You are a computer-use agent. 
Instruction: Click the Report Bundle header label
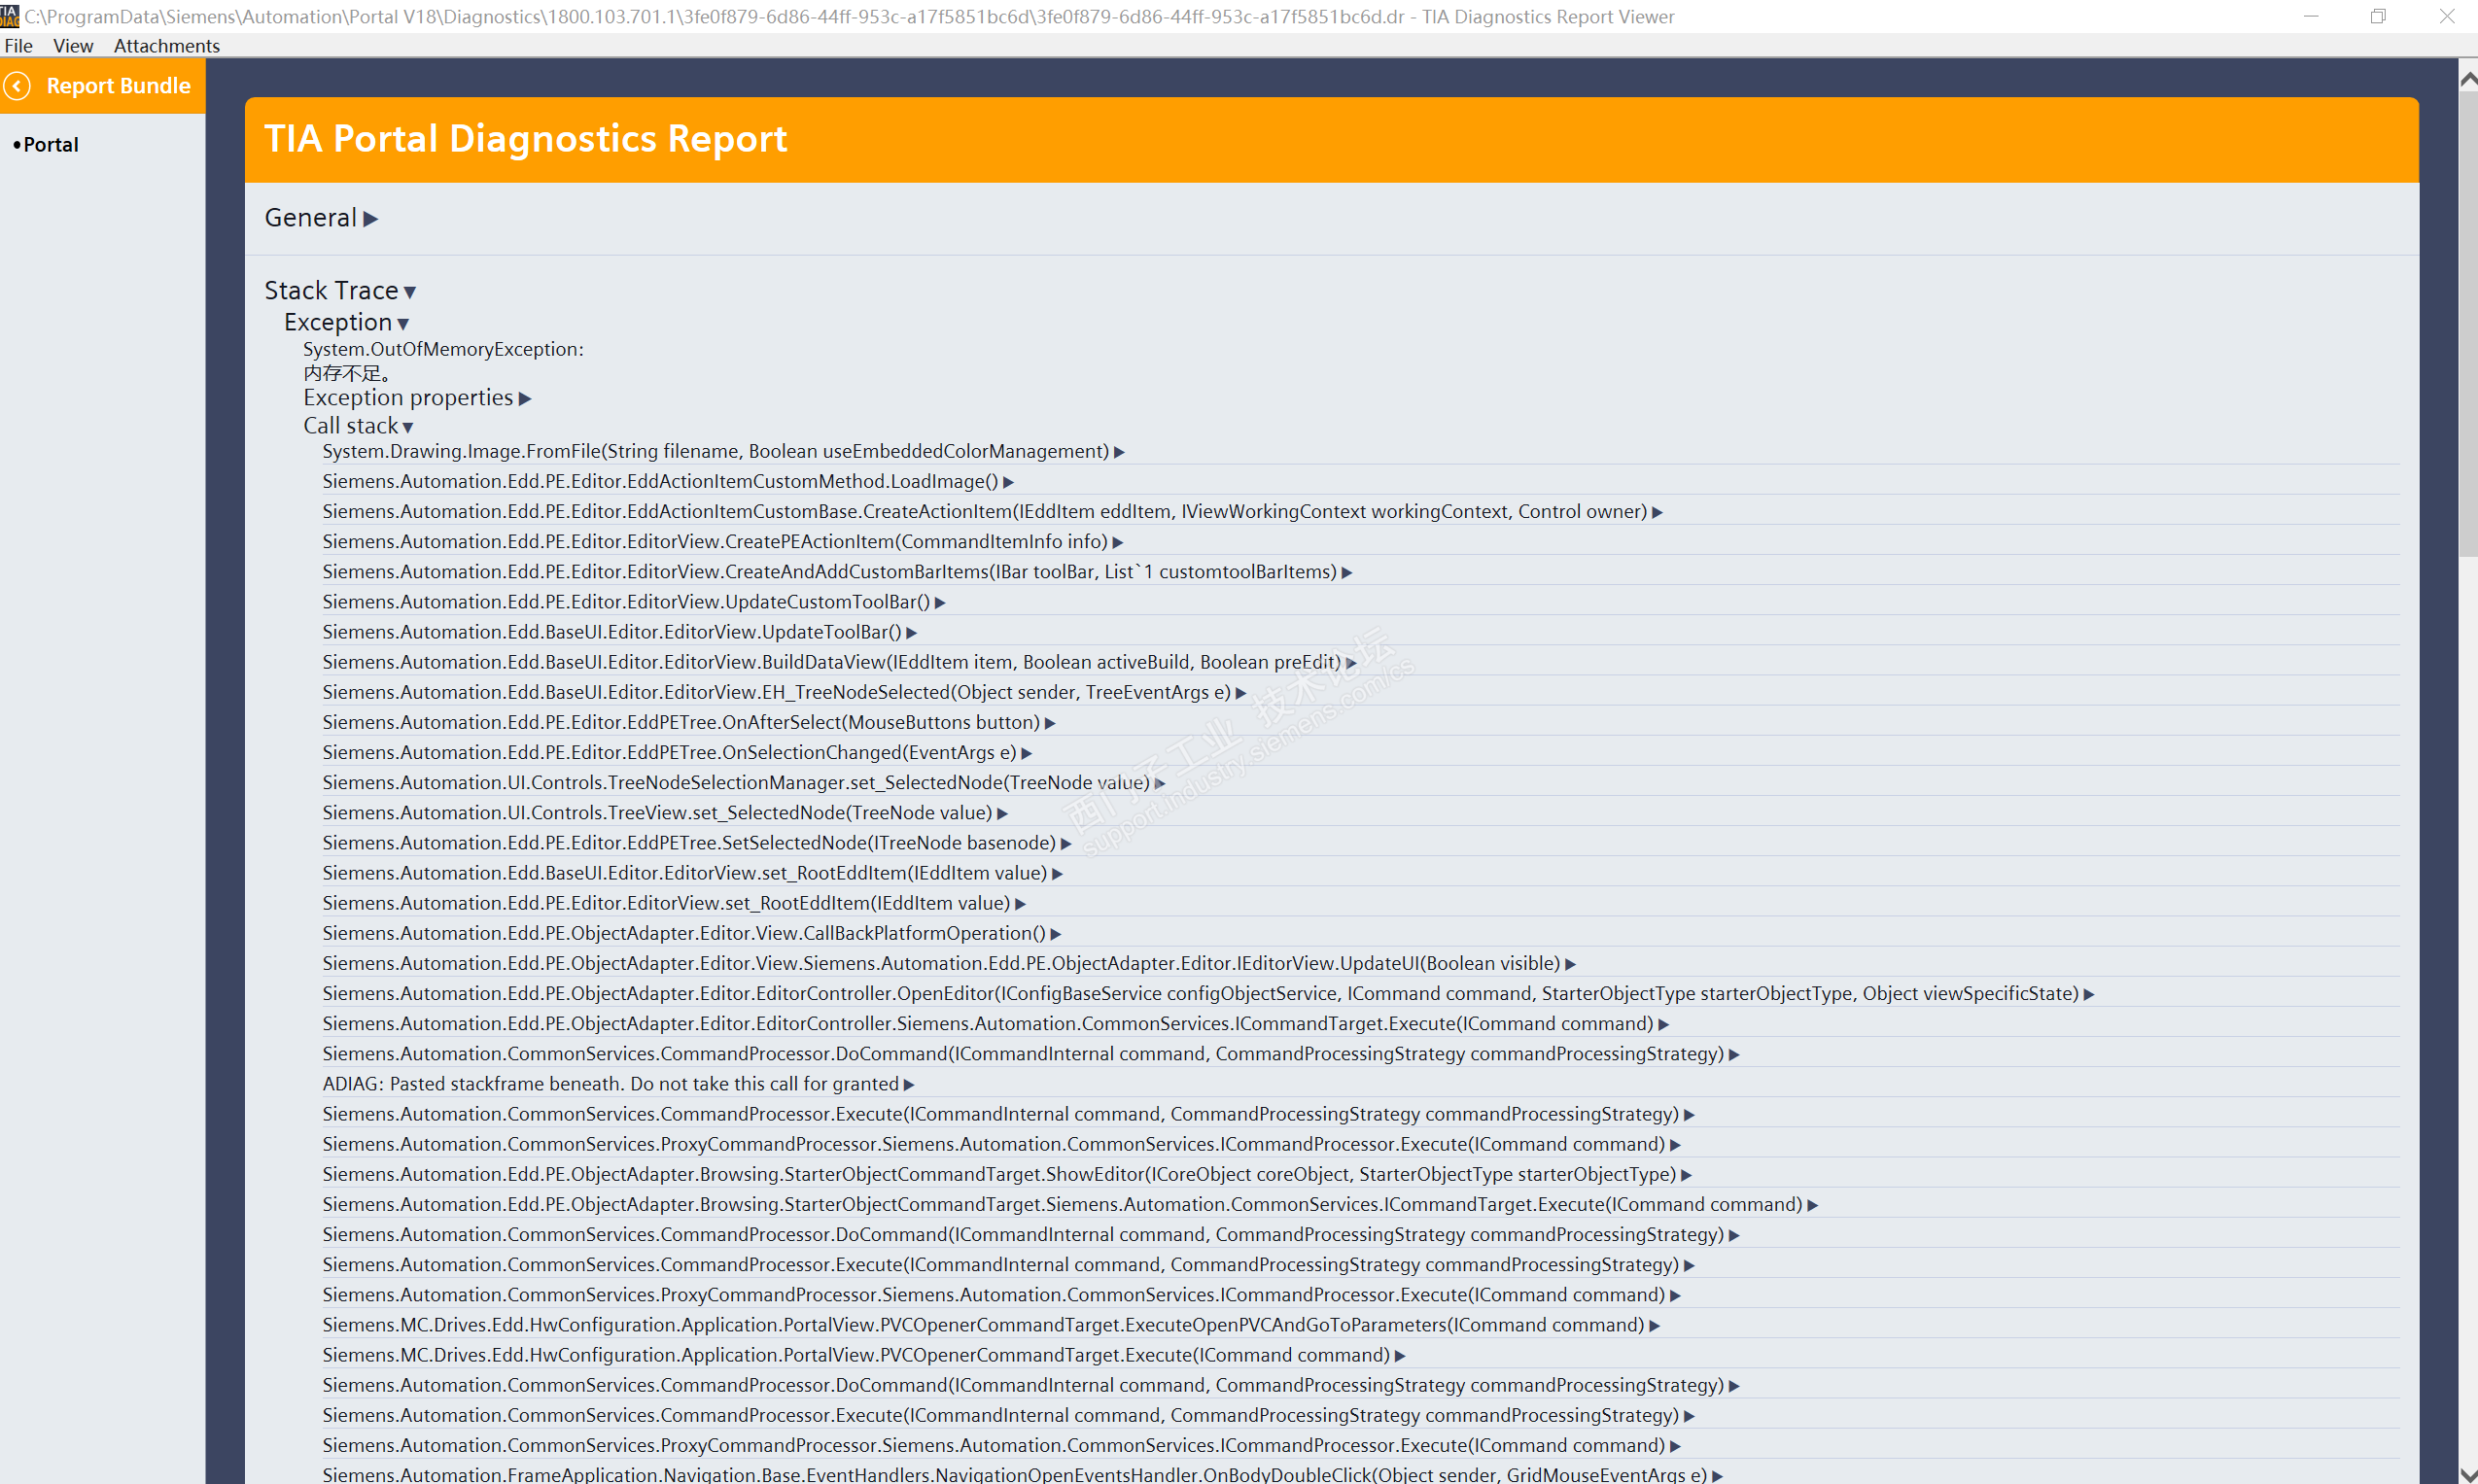tap(118, 86)
